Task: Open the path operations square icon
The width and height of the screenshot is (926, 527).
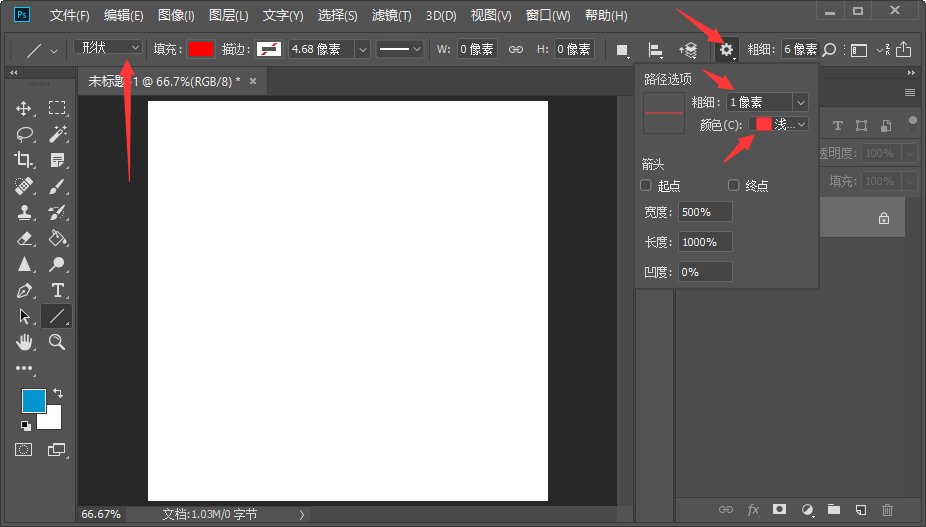Action: [622, 50]
